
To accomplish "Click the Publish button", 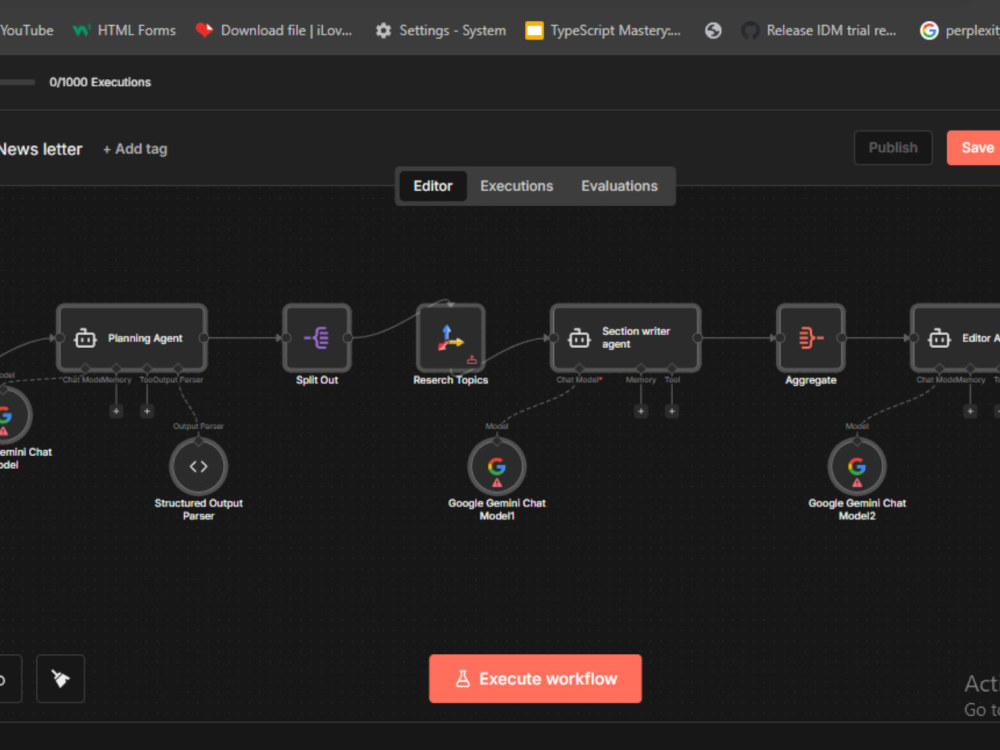I will [893, 148].
